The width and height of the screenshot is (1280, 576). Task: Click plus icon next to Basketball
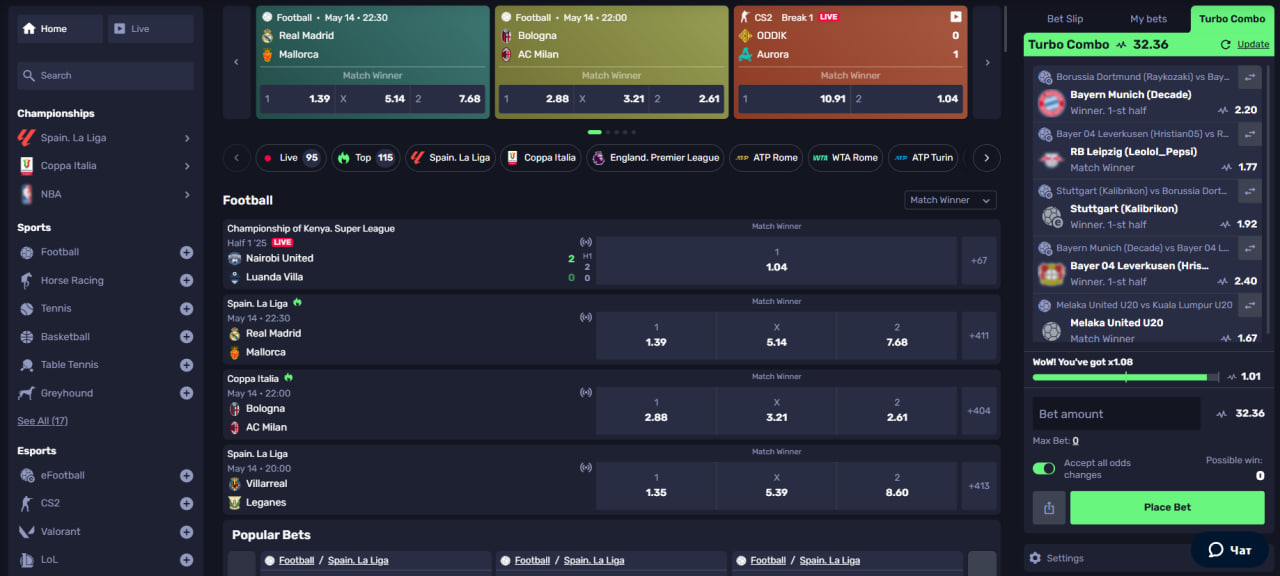coord(186,336)
